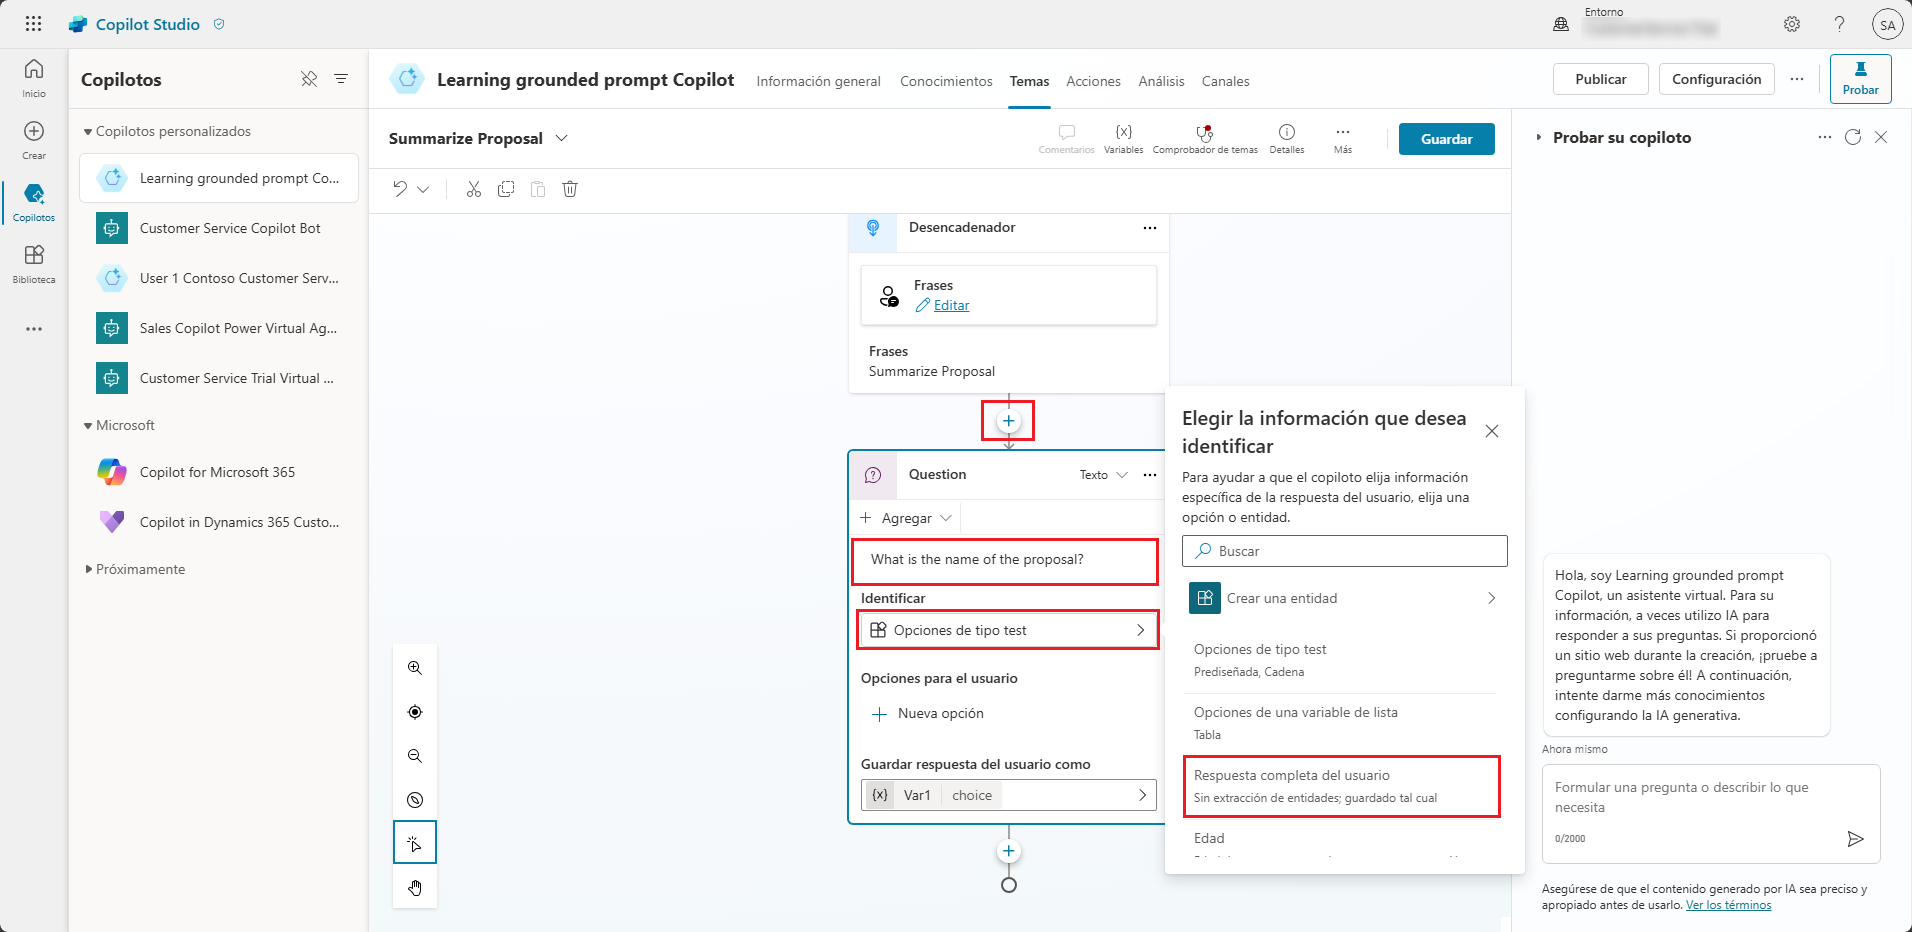Send the test chat message
Screen dimensions: 1912x932
pyautogui.click(x=1855, y=838)
